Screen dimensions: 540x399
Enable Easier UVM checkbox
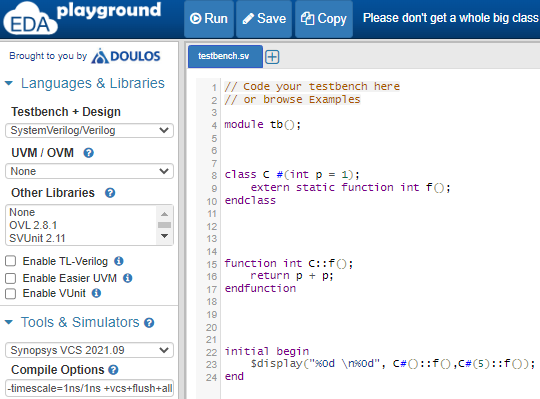(11, 278)
